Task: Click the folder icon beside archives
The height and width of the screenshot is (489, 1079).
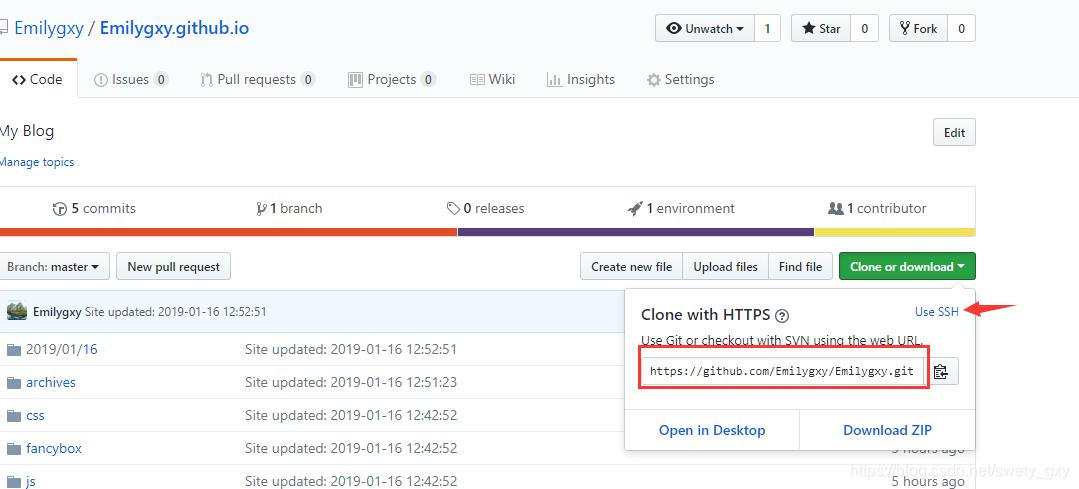Action: pos(14,382)
